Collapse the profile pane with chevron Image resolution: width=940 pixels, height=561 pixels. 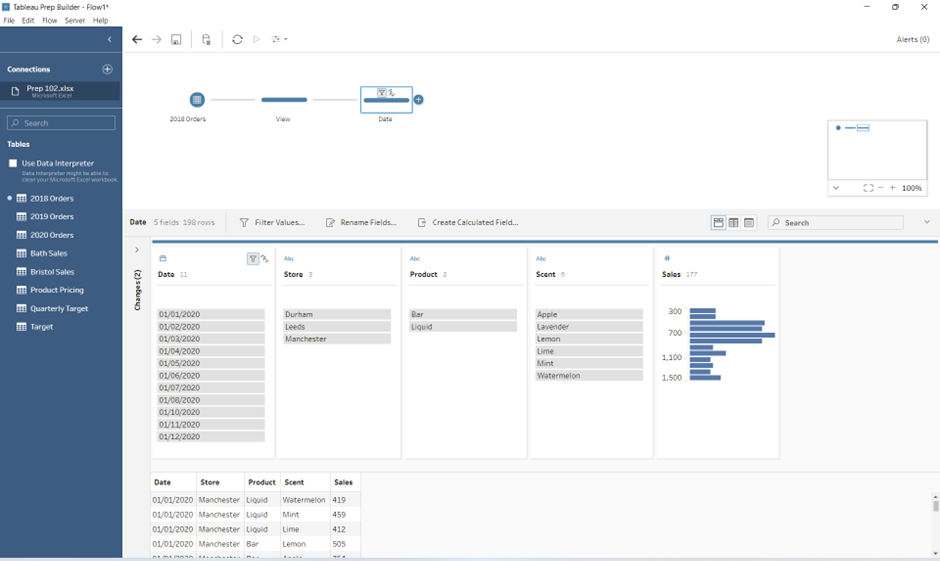pos(927,222)
